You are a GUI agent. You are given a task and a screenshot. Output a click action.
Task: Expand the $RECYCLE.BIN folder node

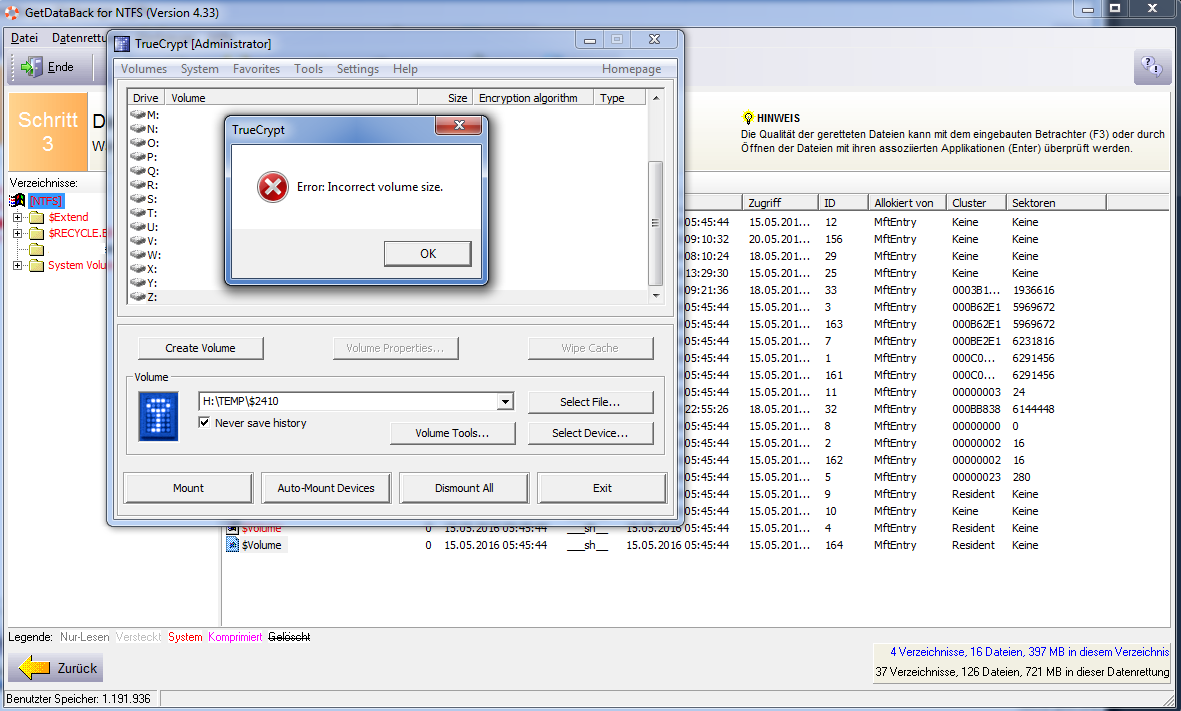coord(17,233)
